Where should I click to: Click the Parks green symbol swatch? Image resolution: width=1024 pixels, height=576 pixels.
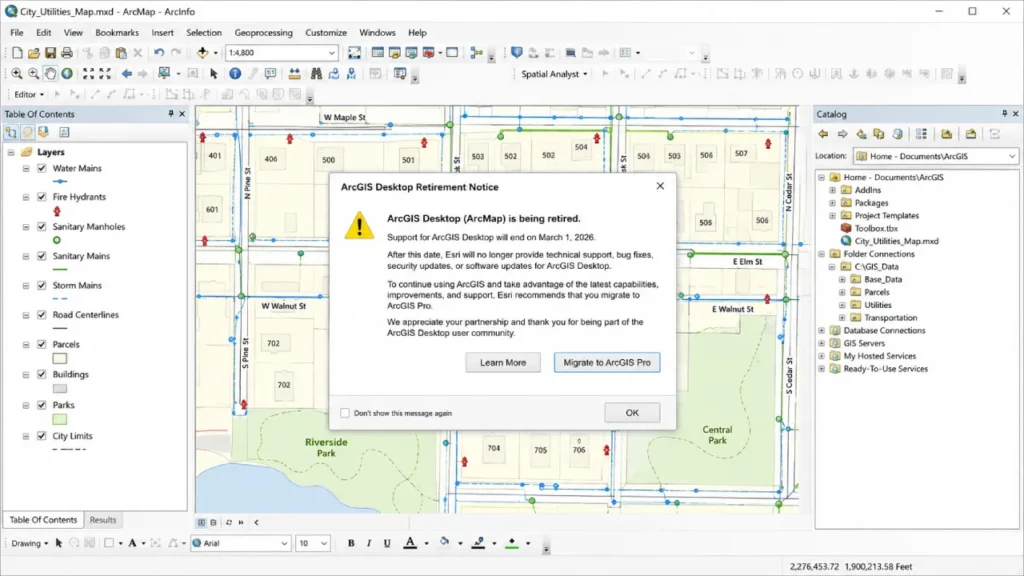click(x=59, y=419)
